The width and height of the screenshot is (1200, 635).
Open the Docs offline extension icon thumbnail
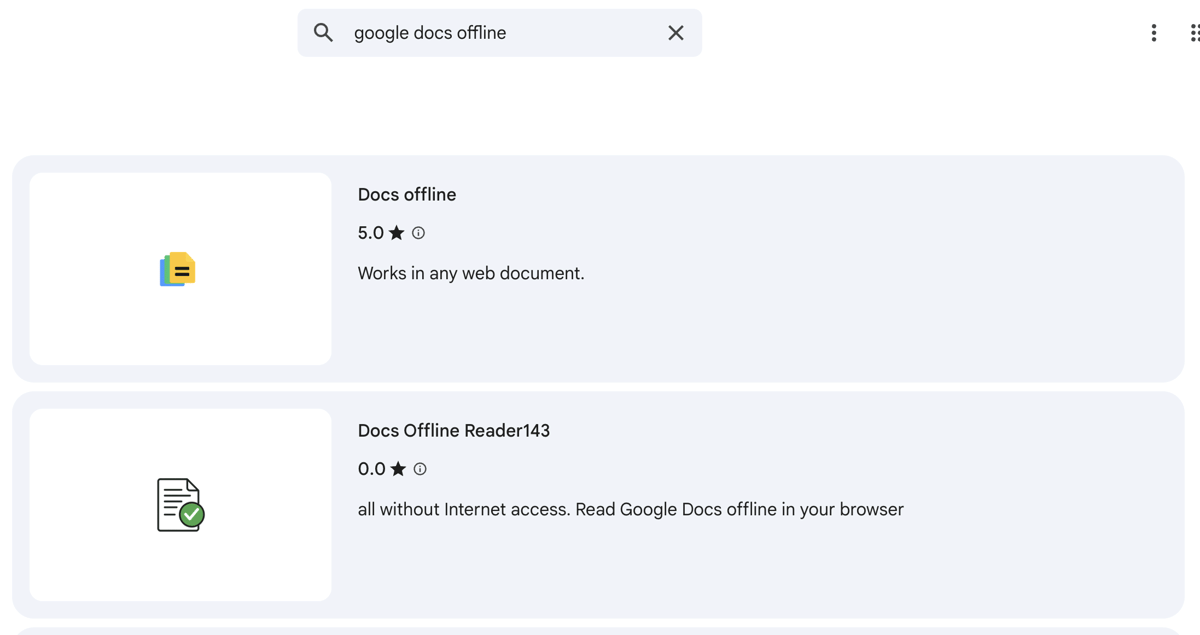[180, 269]
